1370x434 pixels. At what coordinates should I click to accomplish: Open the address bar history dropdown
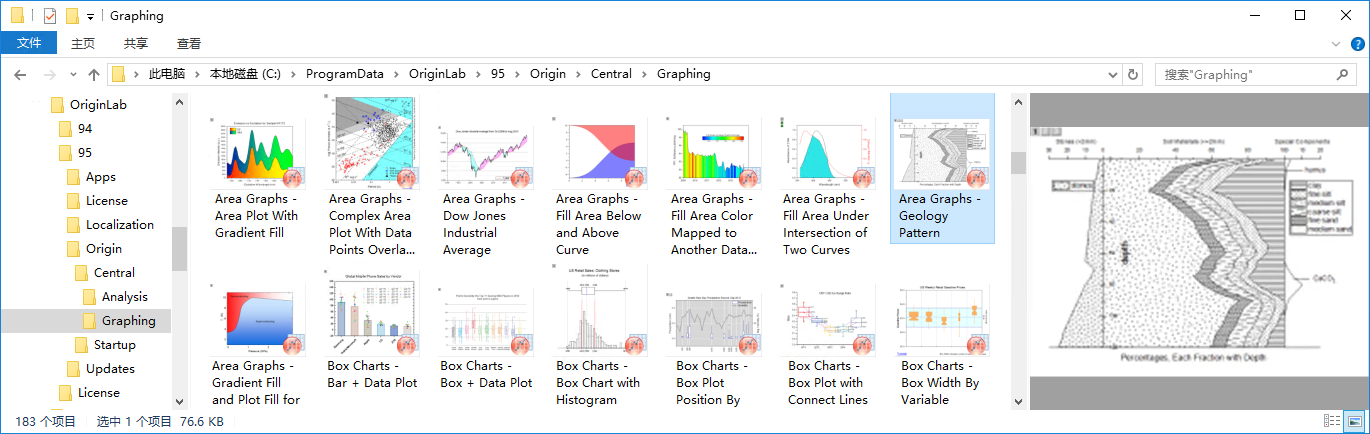coord(1112,74)
